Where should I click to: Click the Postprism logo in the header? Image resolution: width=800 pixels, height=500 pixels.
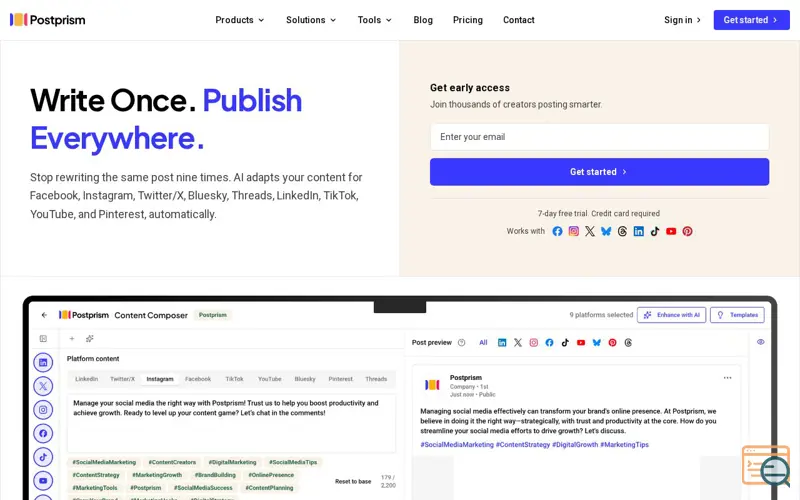click(47, 20)
